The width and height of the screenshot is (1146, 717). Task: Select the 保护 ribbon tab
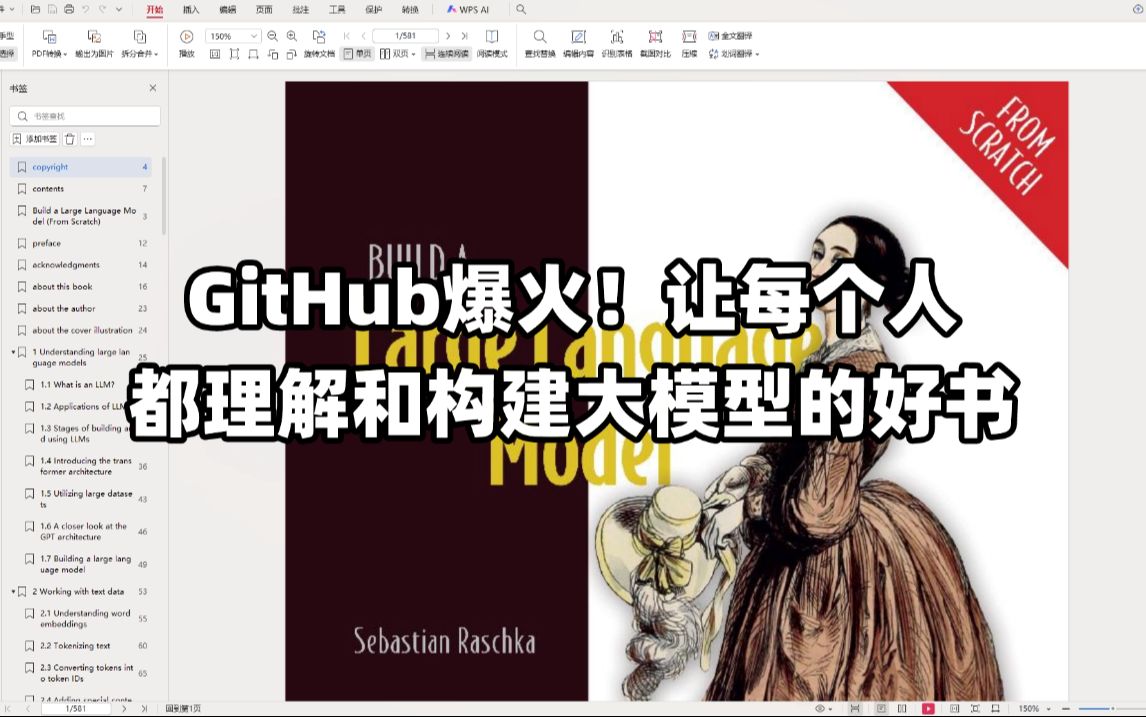(x=373, y=10)
